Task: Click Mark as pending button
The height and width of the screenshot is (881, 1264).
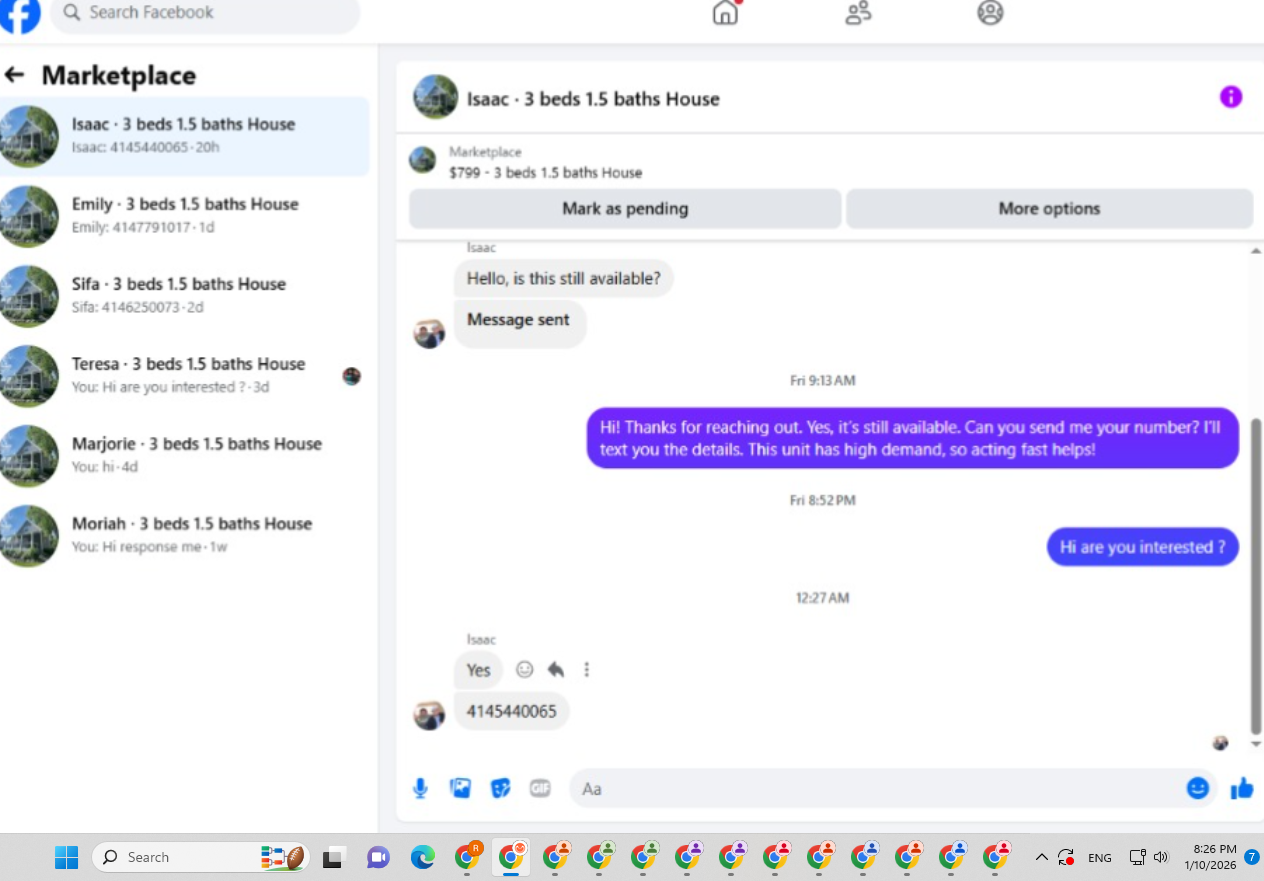Action: 625,209
